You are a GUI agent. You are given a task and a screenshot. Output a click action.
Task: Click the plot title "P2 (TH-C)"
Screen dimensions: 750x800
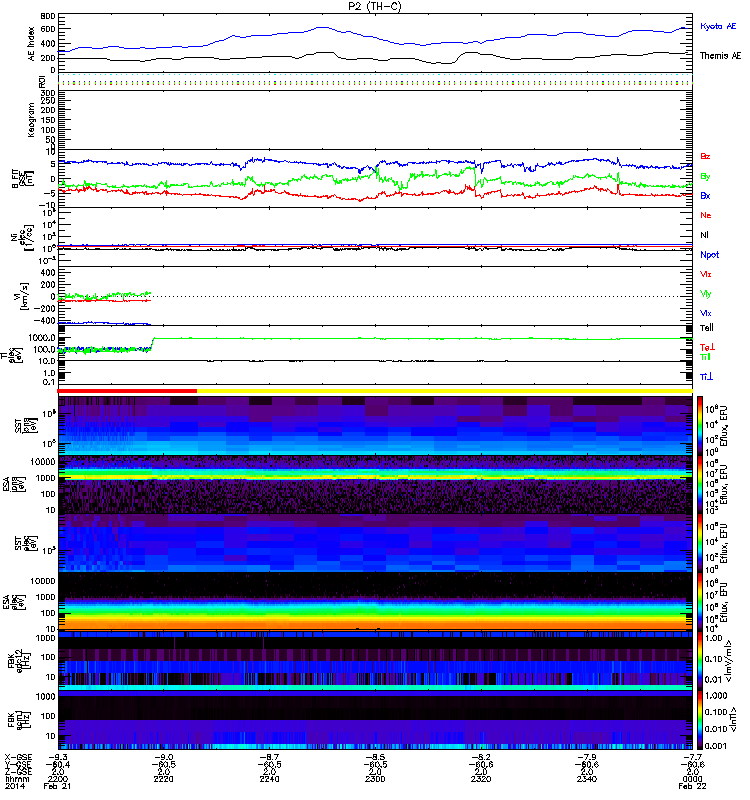374,6
